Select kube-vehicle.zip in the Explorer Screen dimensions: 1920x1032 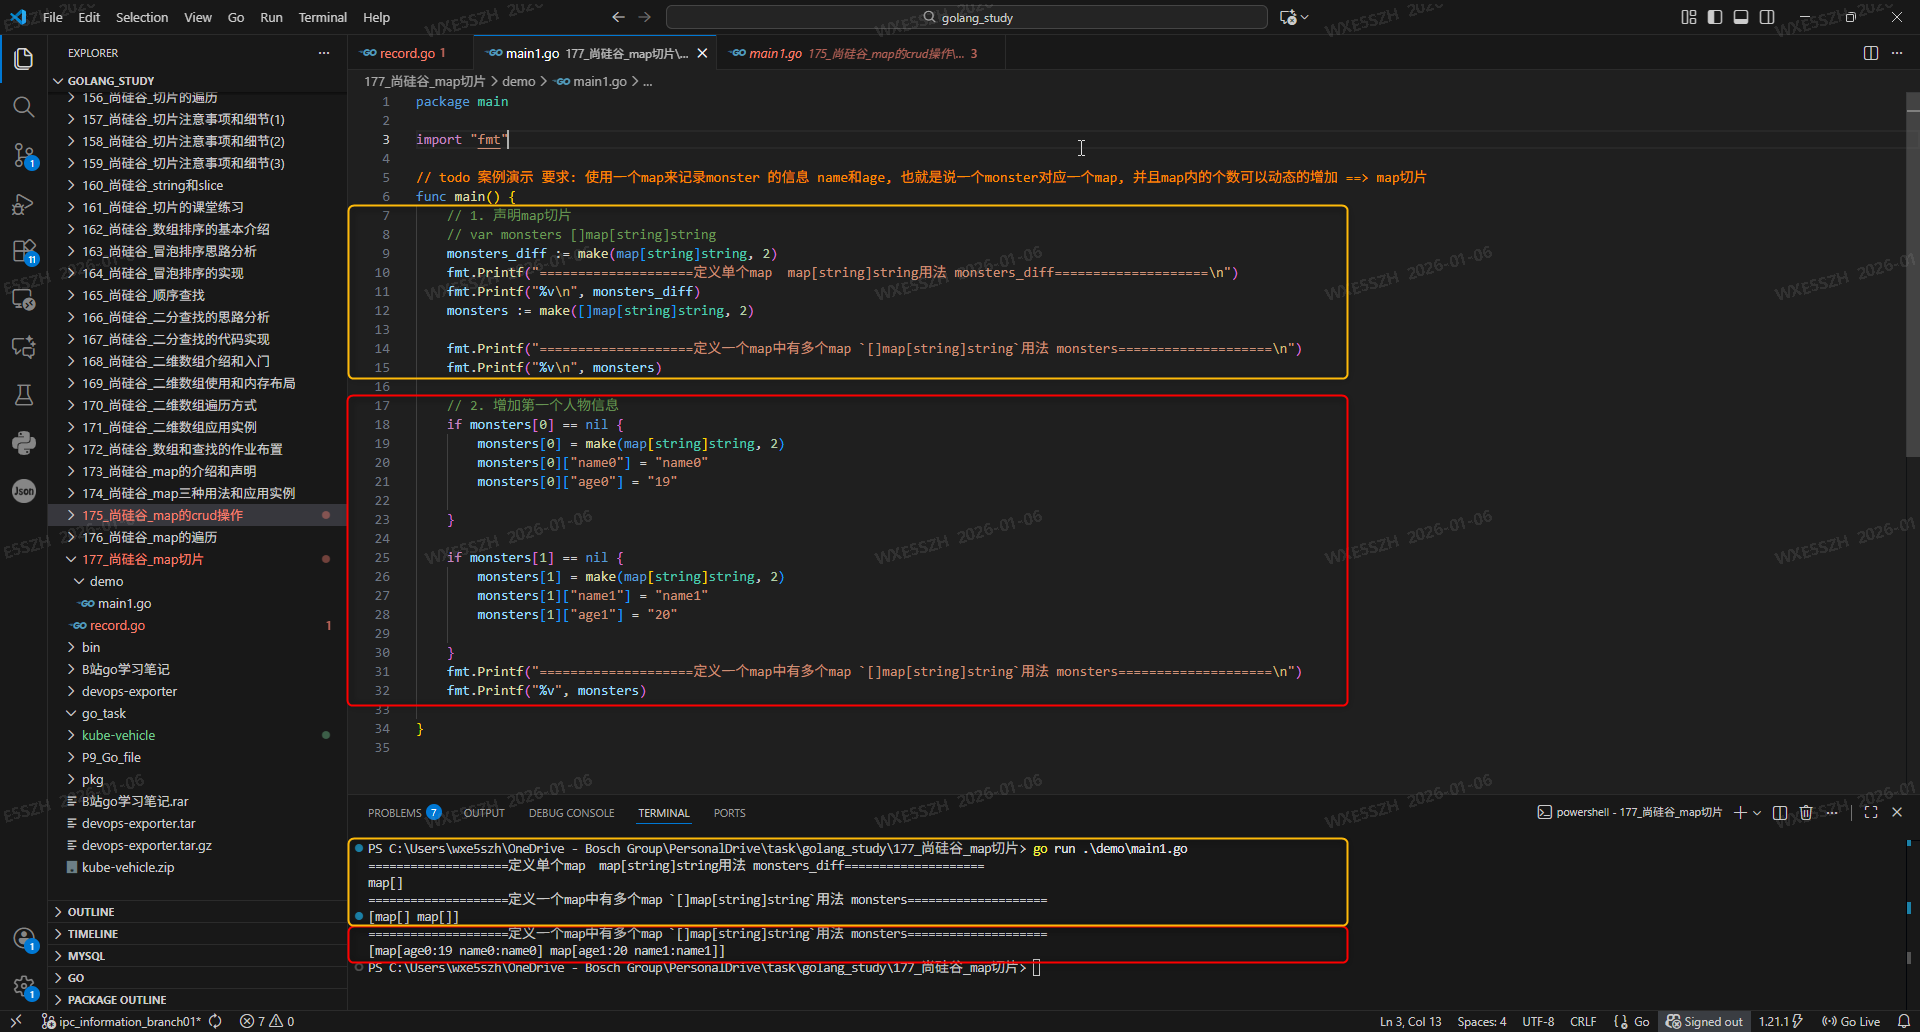pyautogui.click(x=197, y=867)
